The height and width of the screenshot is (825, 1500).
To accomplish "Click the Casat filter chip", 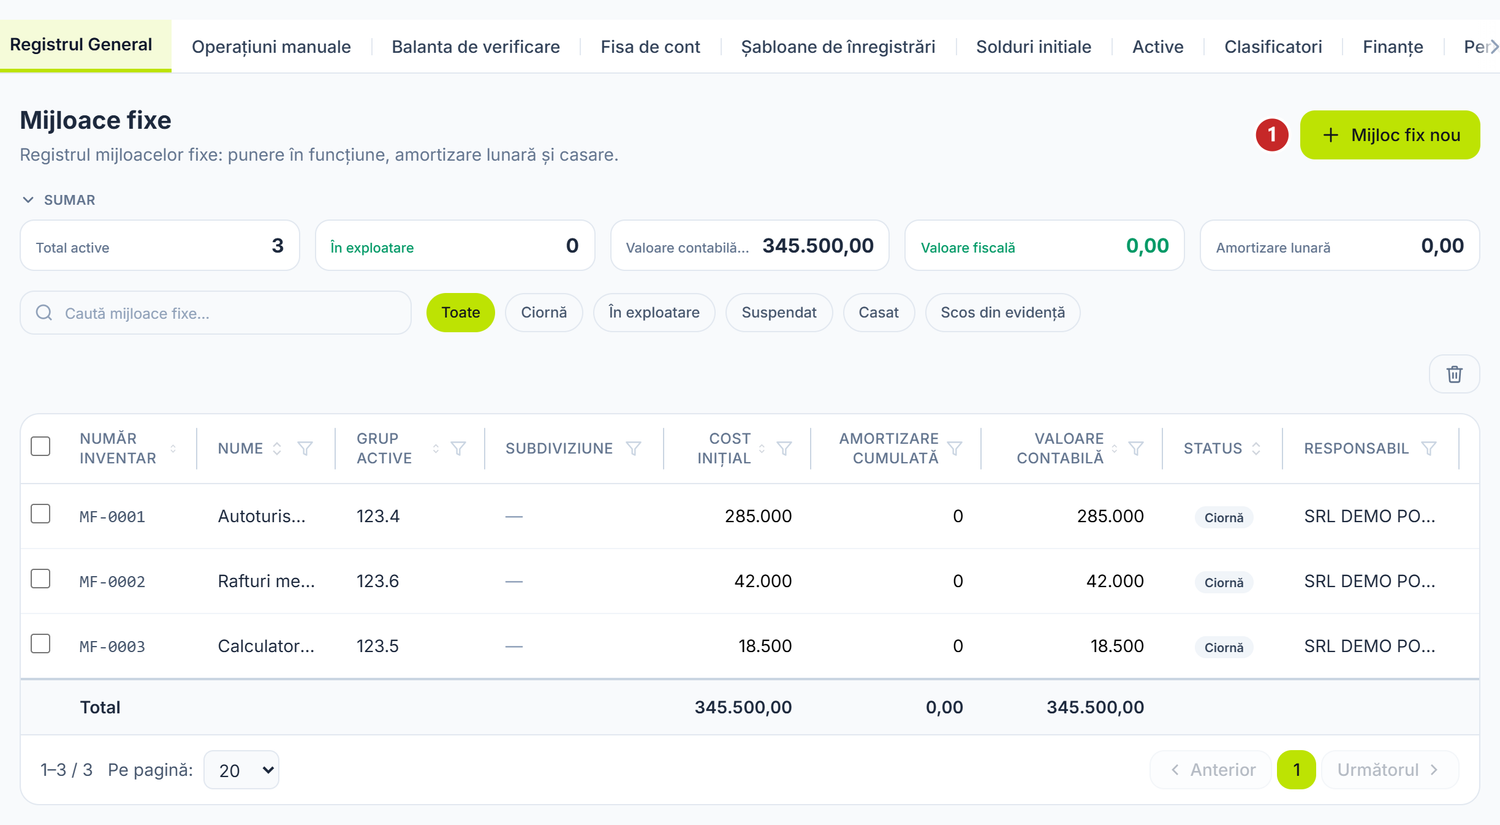I will (x=879, y=313).
